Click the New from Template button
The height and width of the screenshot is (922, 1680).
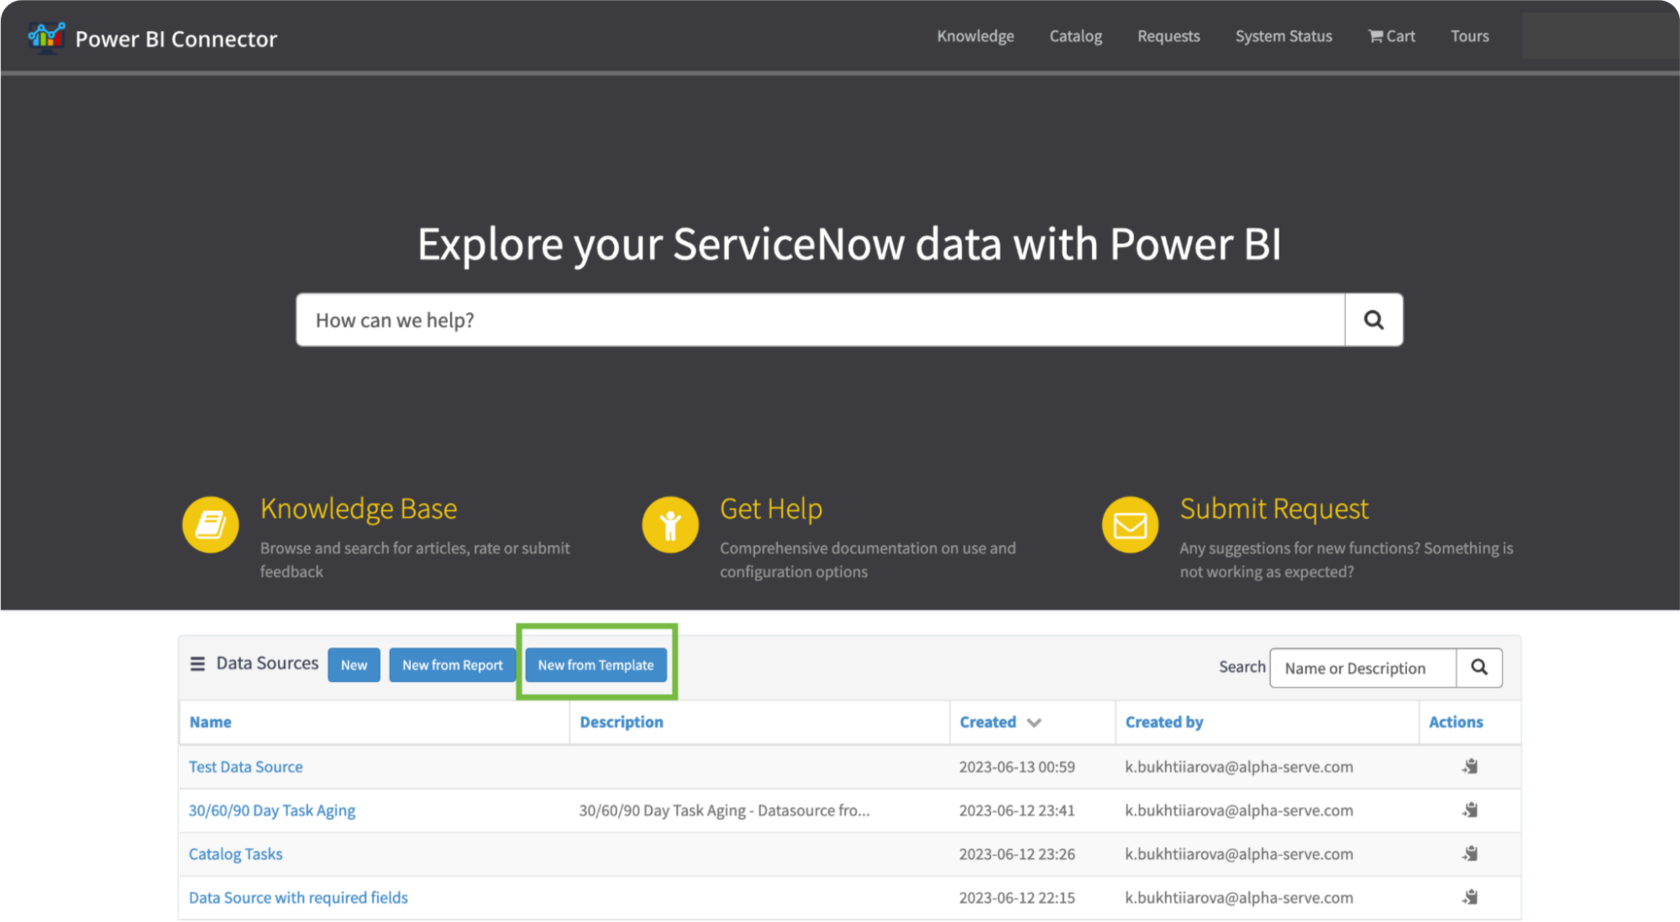(596, 664)
